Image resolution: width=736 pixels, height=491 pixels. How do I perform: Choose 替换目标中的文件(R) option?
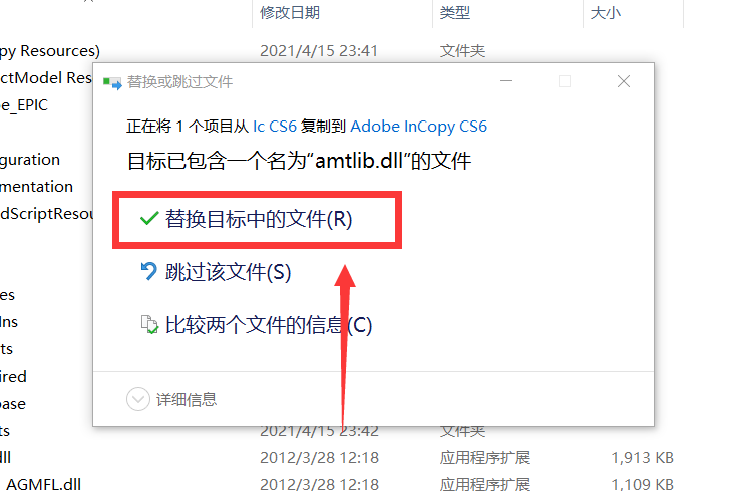pyautogui.click(x=258, y=219)
